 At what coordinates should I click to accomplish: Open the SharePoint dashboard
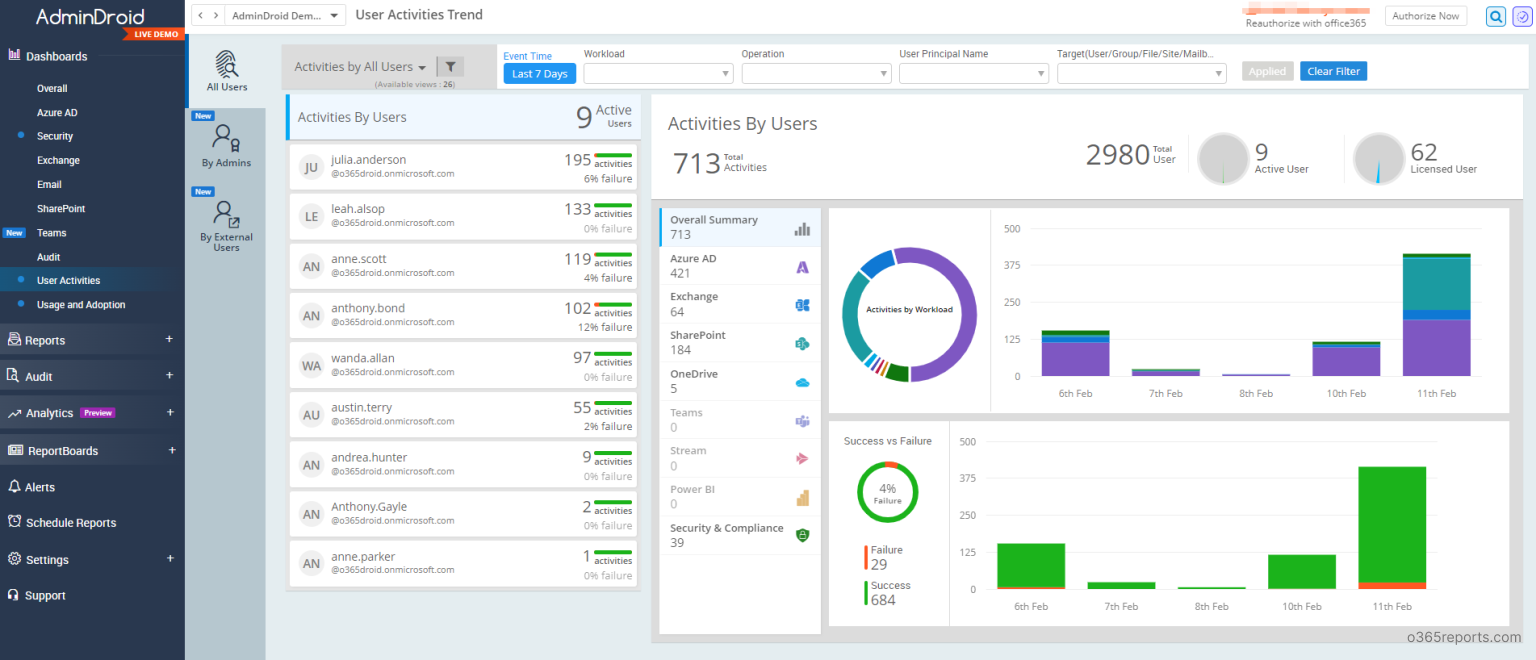[x=61, y=208]
